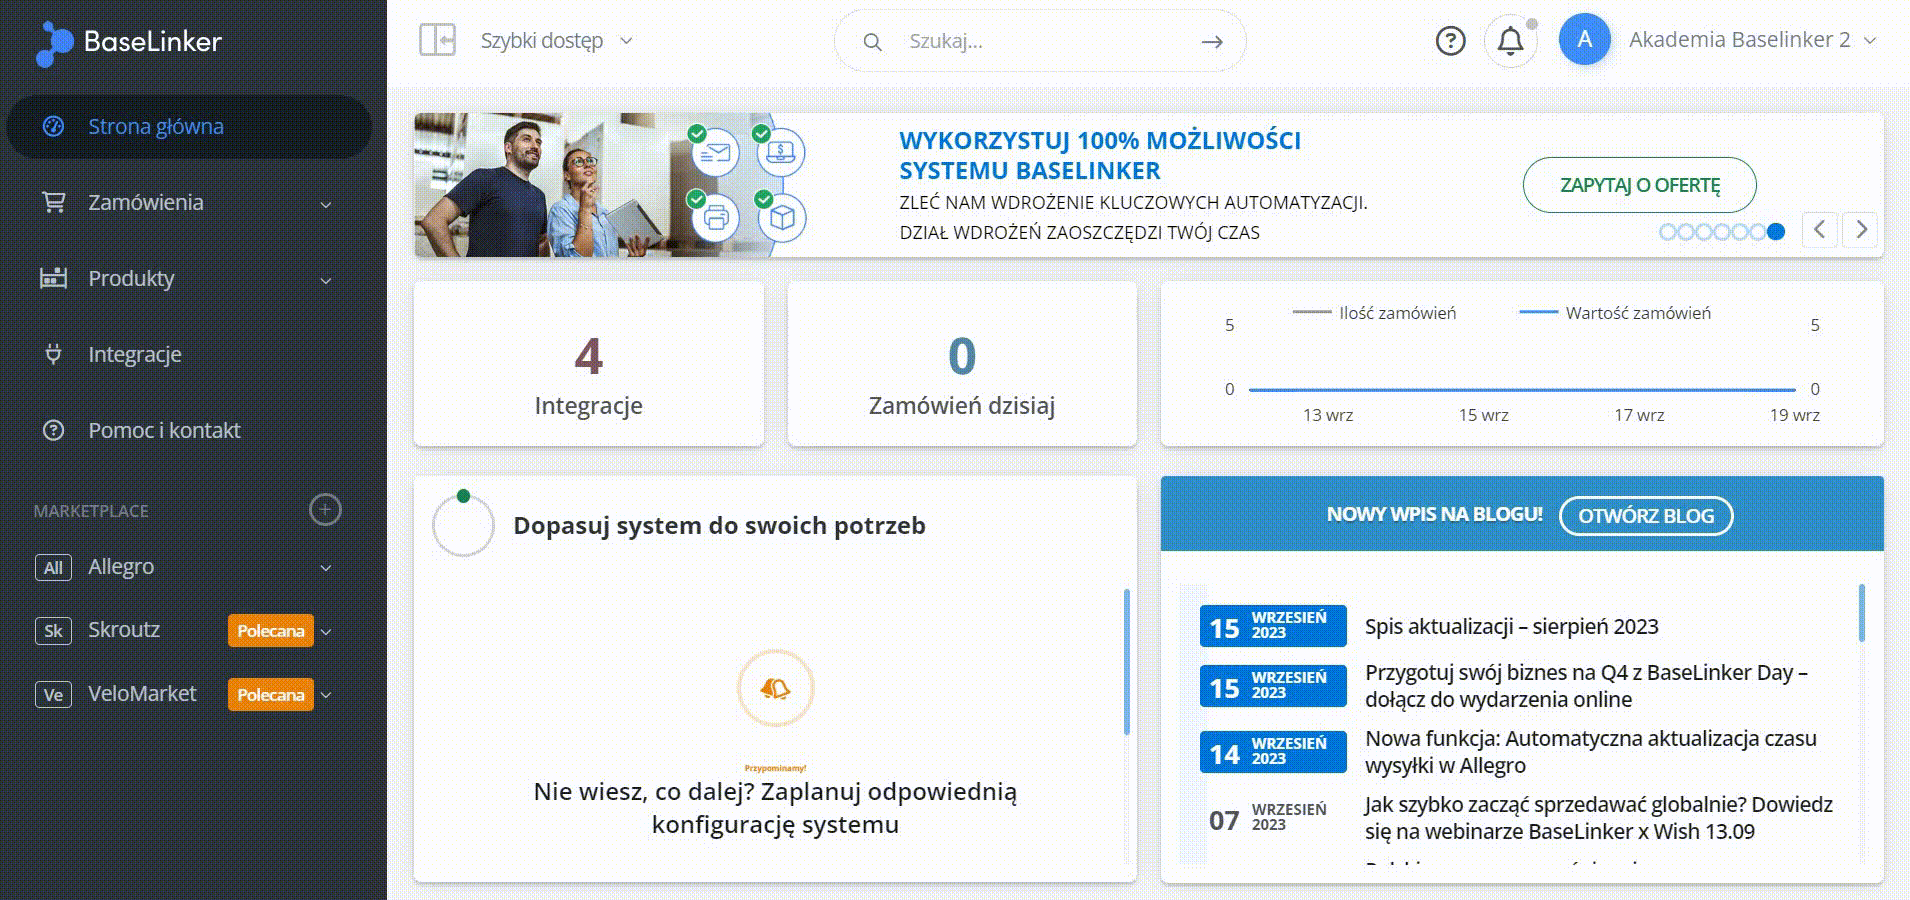Collapse the sidebar panel icon
Viewport: 1910px width, 900px height.
pos(437,40)
